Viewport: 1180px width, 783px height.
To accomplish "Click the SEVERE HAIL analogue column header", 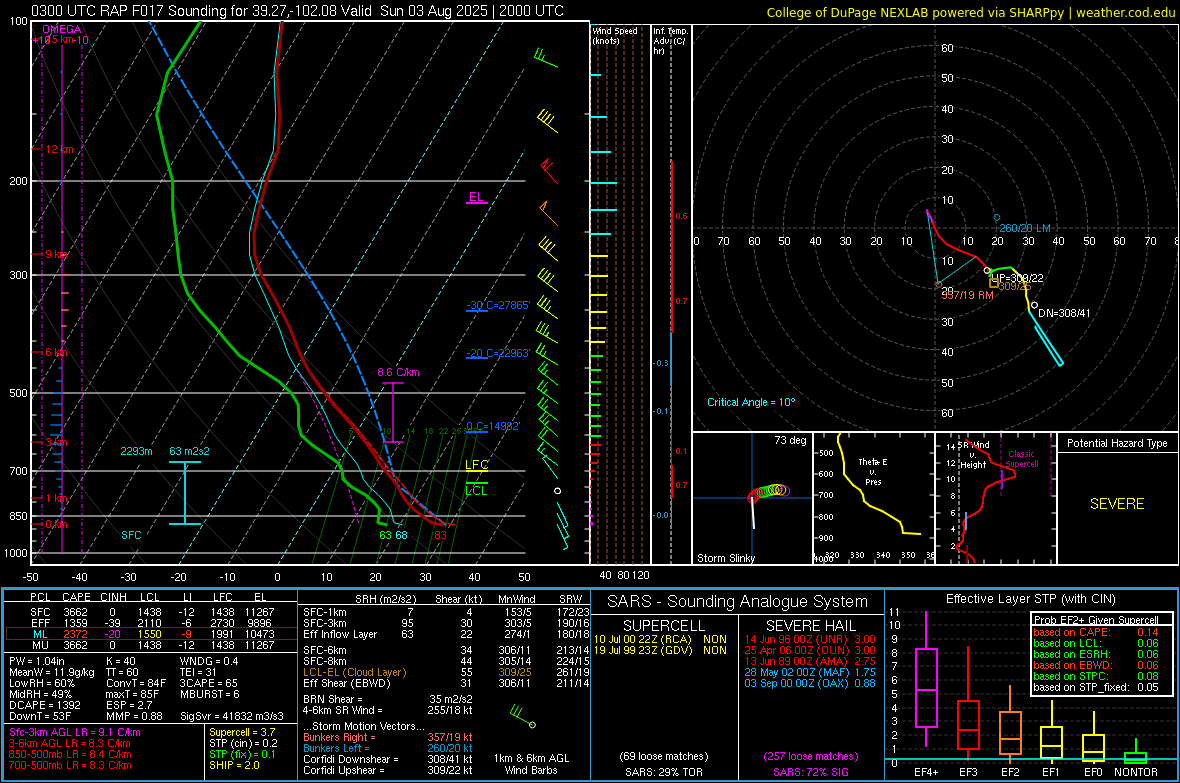I will tap(810, 626).
